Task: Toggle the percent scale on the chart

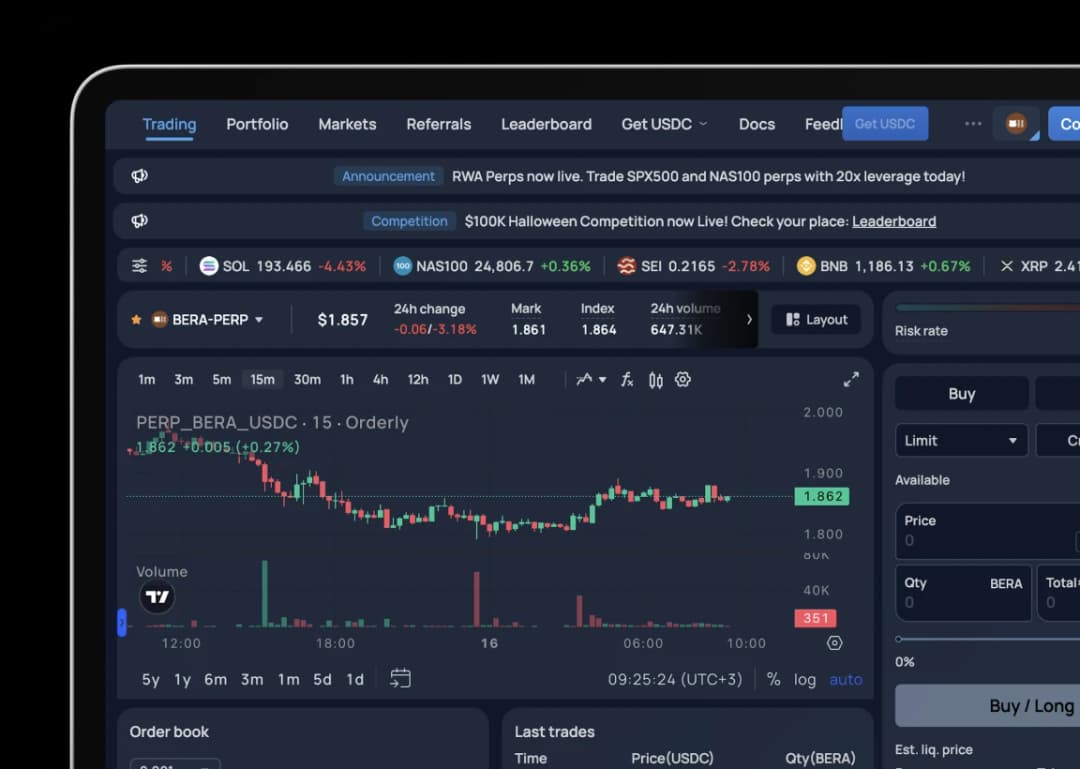Action: (773, 679)
